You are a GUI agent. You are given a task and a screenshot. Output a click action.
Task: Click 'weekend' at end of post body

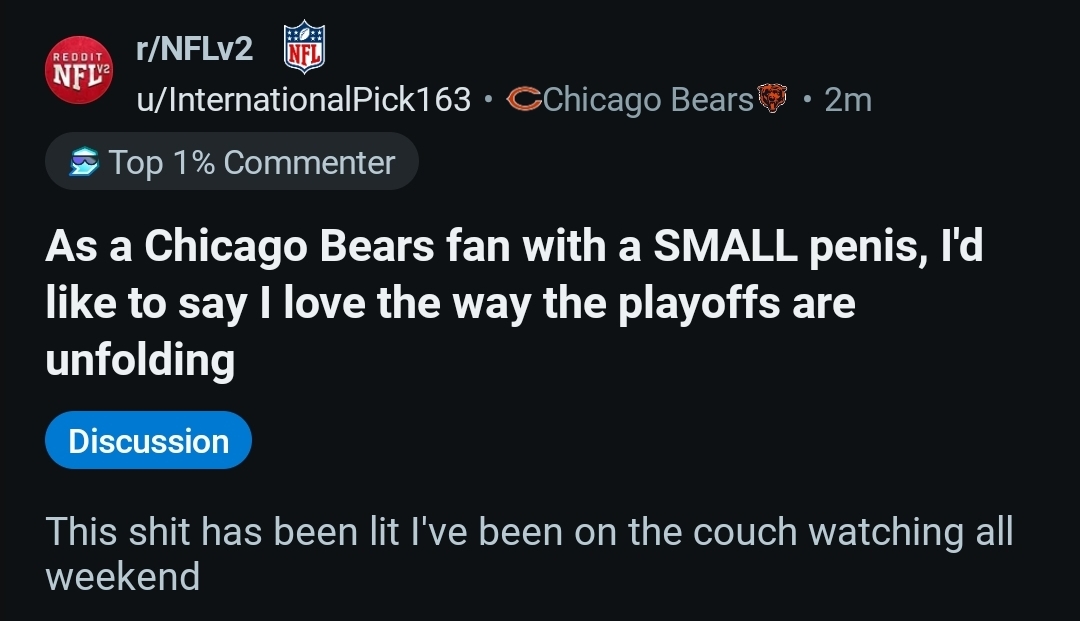coord(122,577)
